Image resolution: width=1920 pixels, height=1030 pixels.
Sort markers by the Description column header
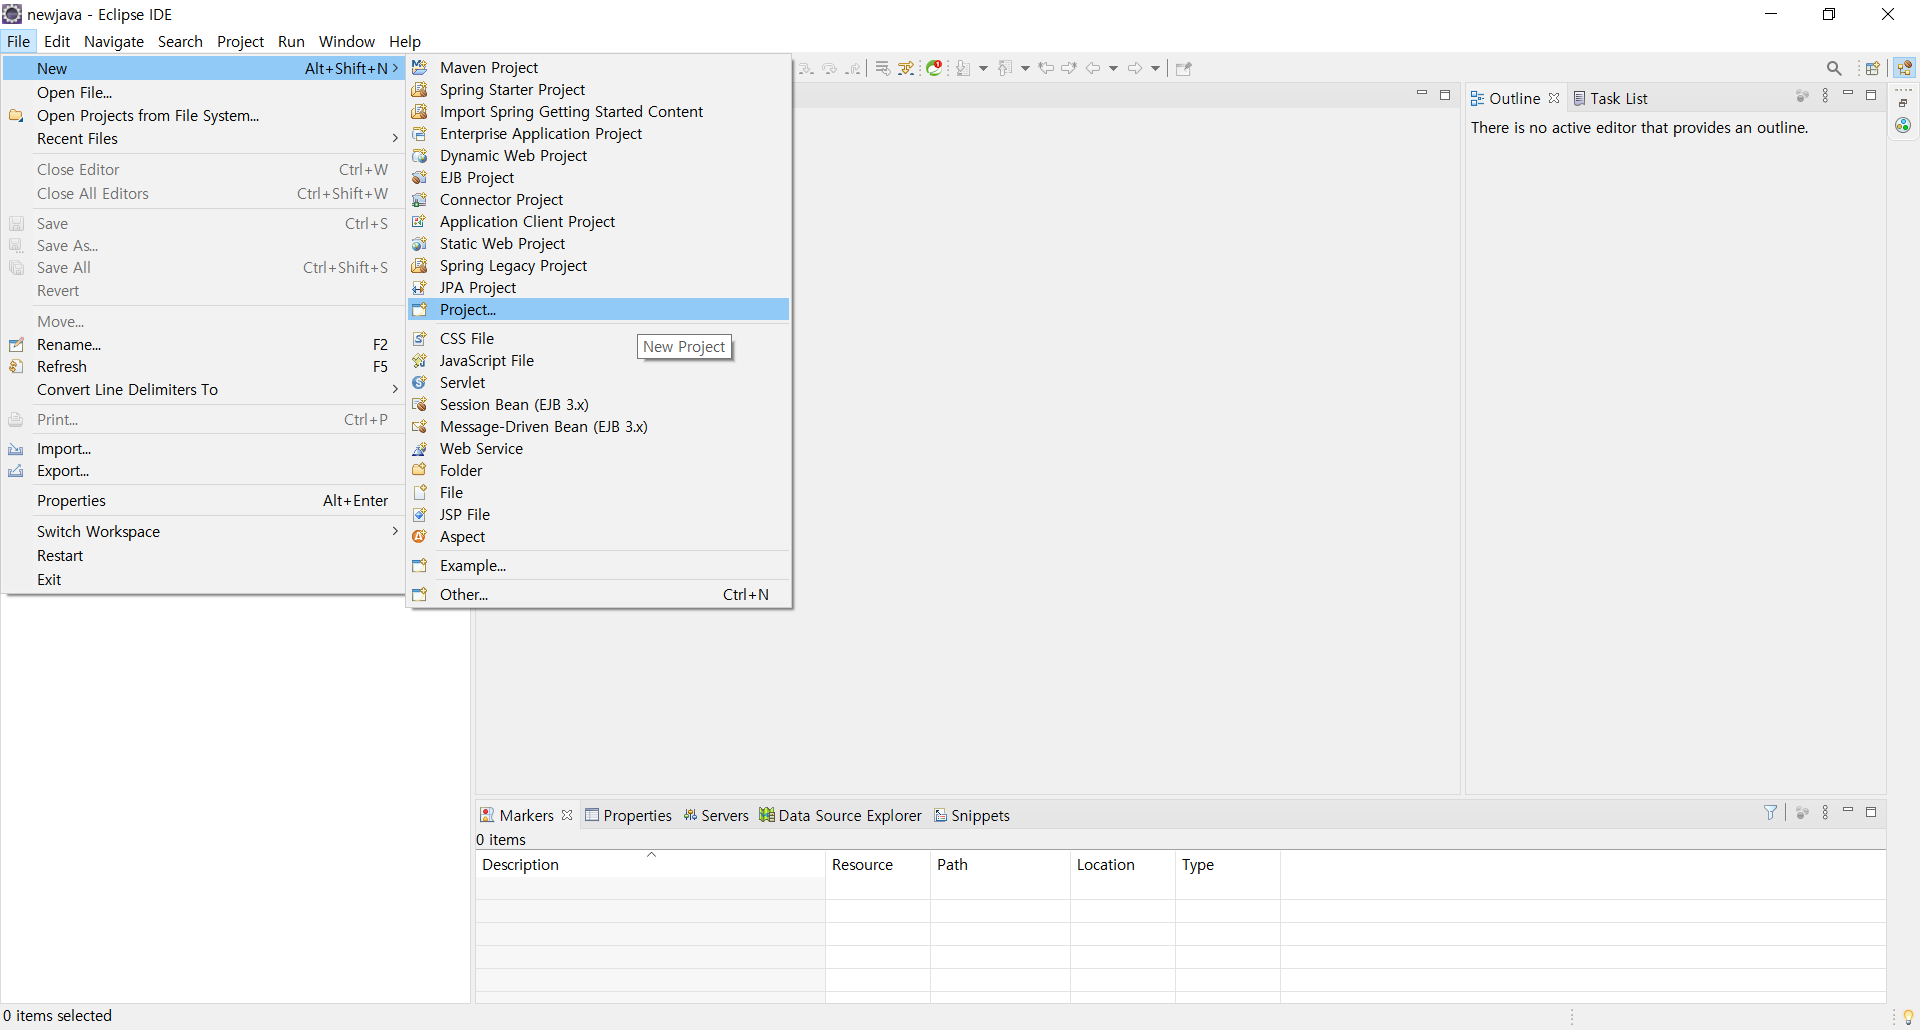(650, 864)
